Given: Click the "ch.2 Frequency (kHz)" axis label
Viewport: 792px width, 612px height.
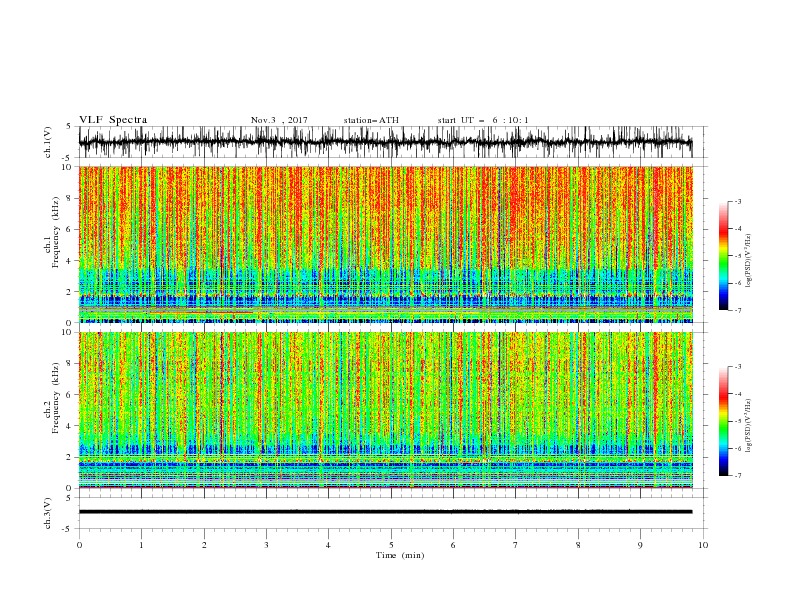Looking at the screenshot, I should (x=52, y=398).
